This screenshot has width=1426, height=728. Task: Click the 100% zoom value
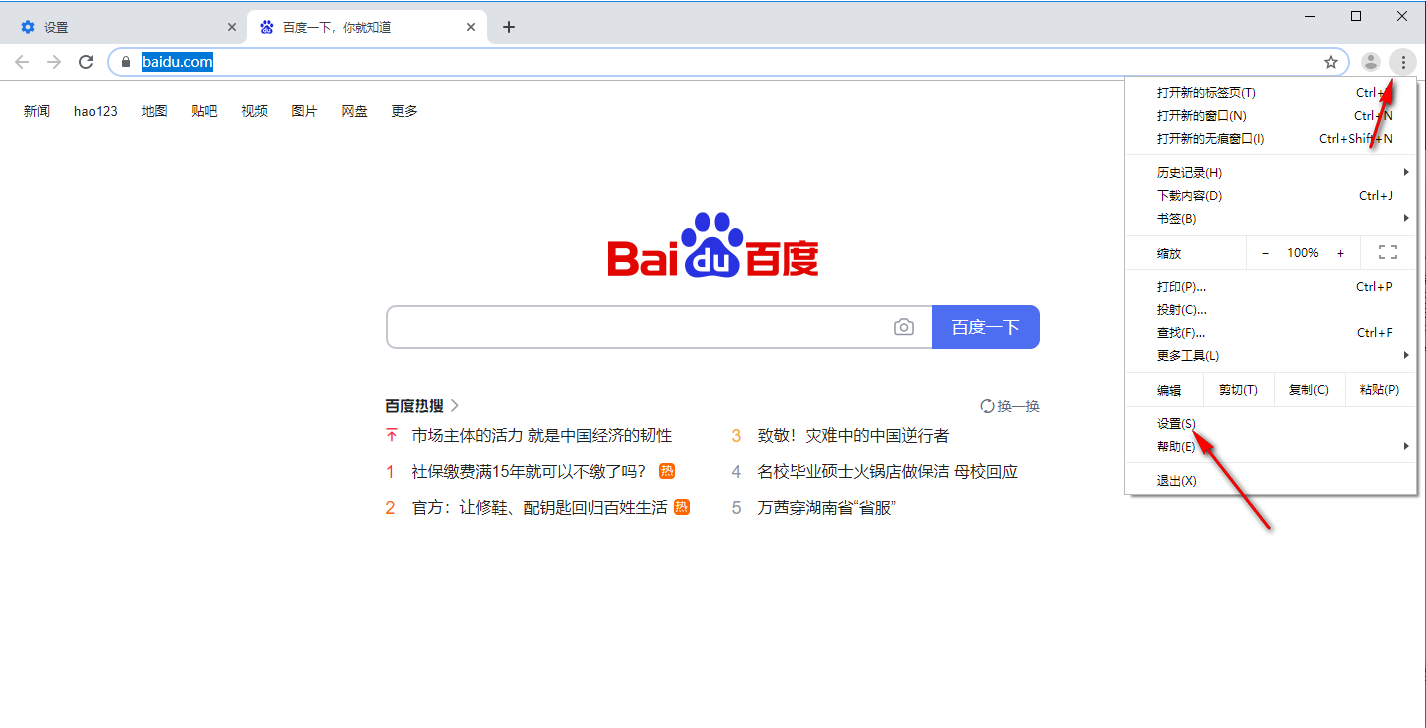coord(1303,253)
